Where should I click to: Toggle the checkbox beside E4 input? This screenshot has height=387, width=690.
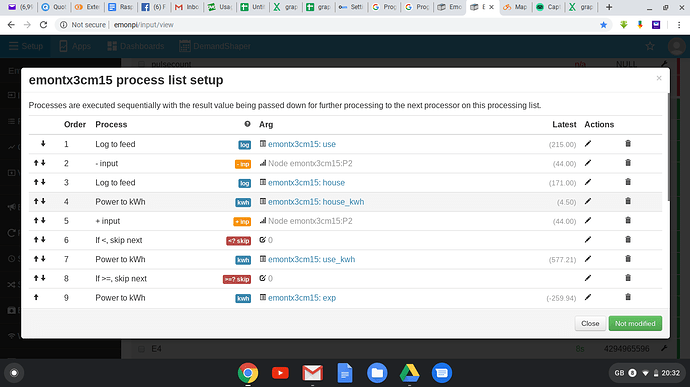tap(142, 349)
